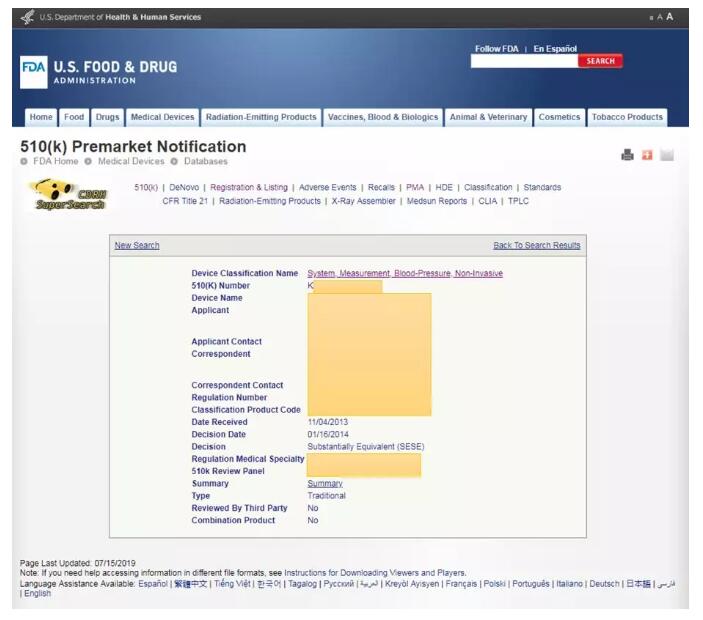Image resolution: width=703 pixels, height=620 pixels.
Task: Click the printer icon
Action: [x=627, y=155]
